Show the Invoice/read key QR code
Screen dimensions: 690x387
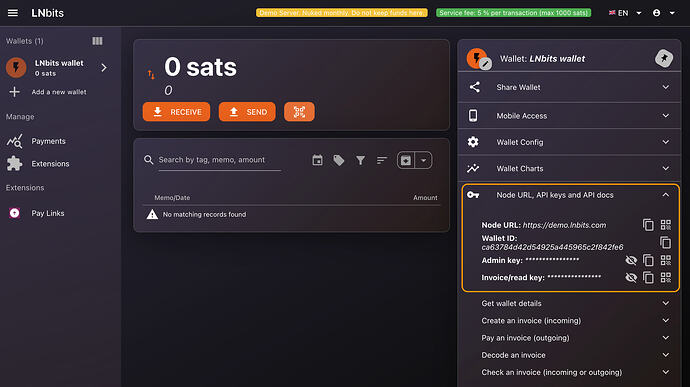(666, 277)
